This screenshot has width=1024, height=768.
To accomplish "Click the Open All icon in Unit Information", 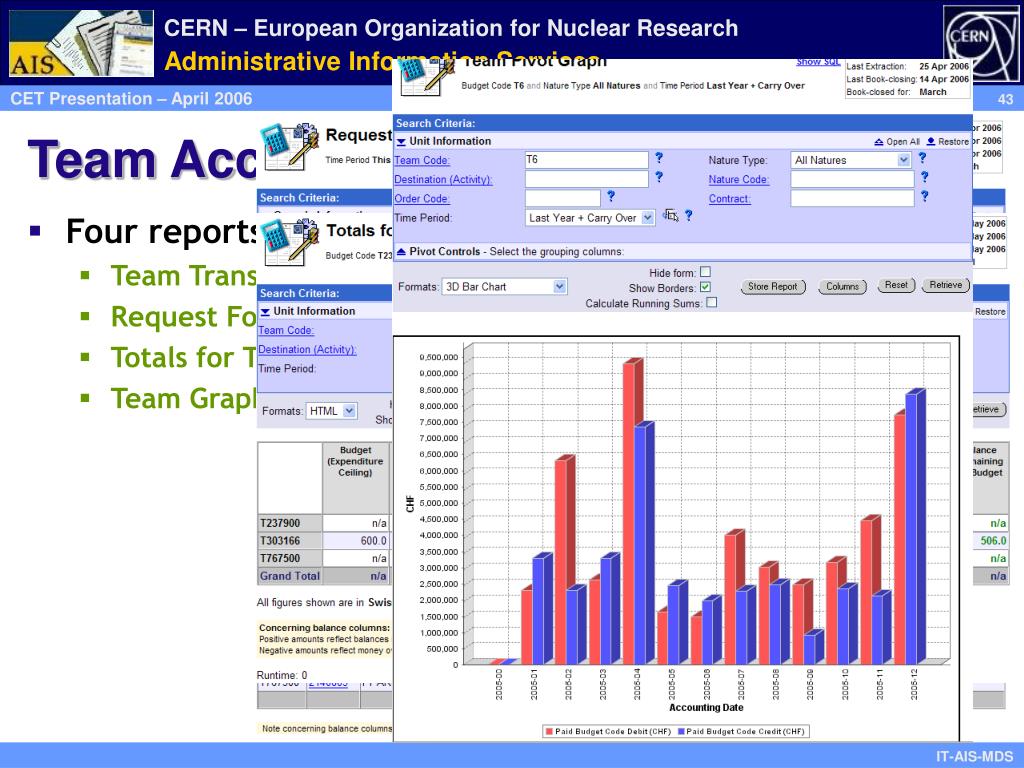I will pos(879,142).
